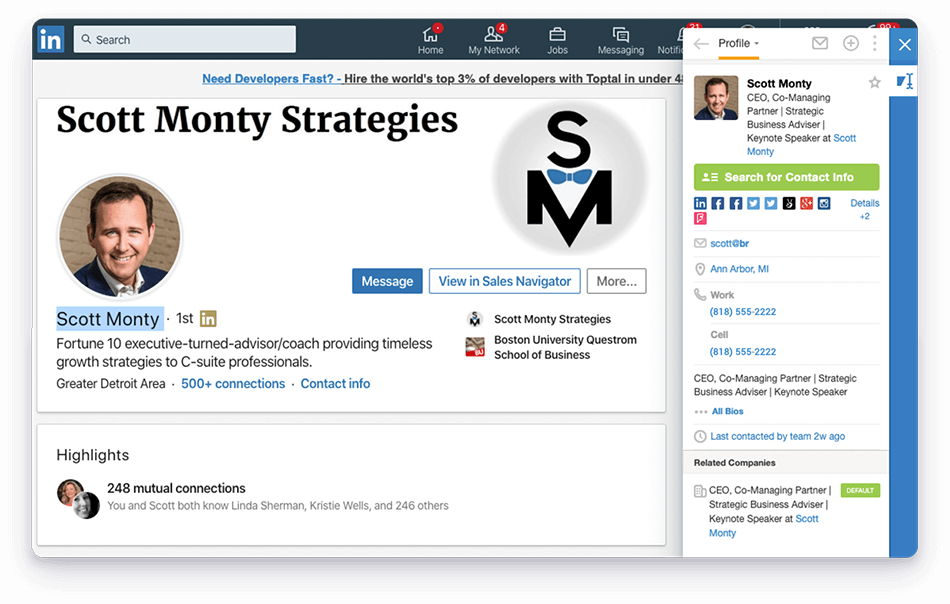Open Scott's Twitter profile from the social icons
This screenshot has height=604, width=950.
point(752,203)
